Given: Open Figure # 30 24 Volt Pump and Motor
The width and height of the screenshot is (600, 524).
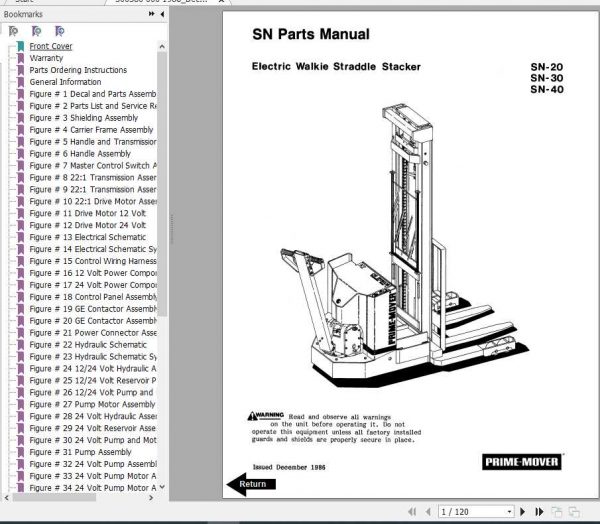Looking at the screenshot, I should pyautogui.click(x=93, y=440).
